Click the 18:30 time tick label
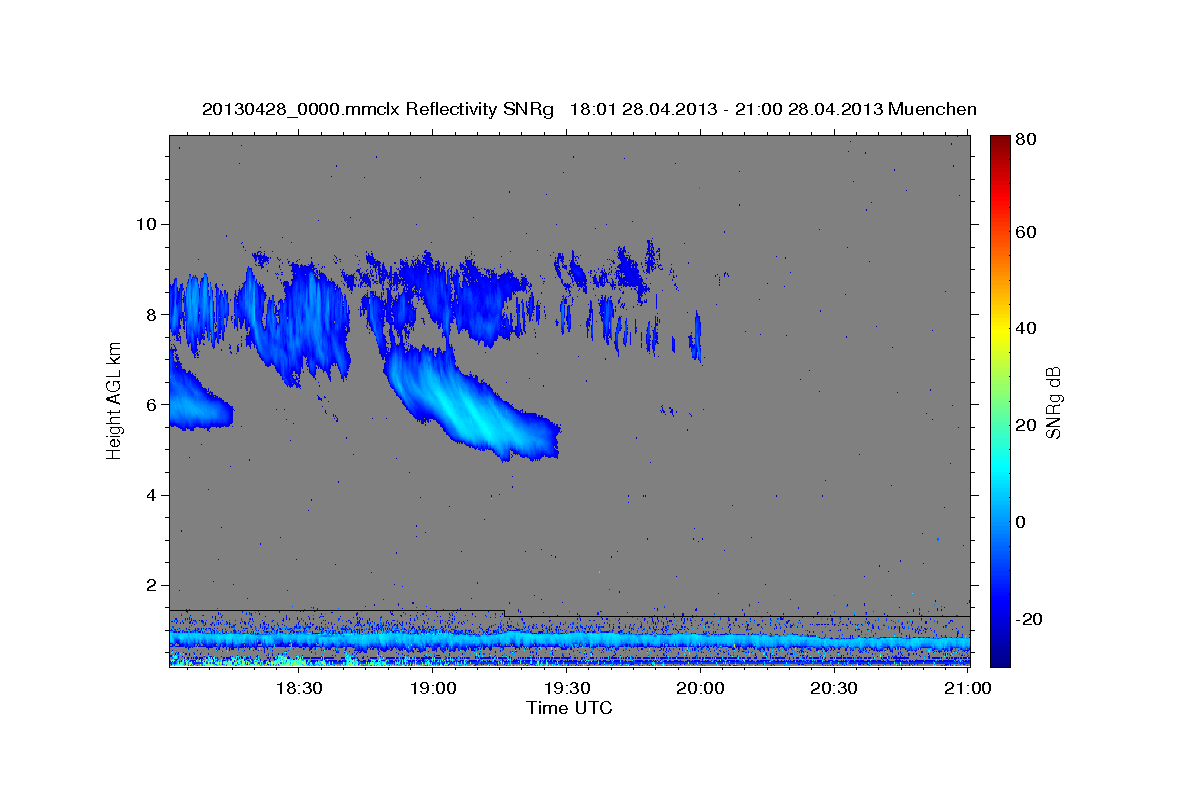The height and width of the screenshot is (800, 1200). pyautogui.click(x=298, y=688)
